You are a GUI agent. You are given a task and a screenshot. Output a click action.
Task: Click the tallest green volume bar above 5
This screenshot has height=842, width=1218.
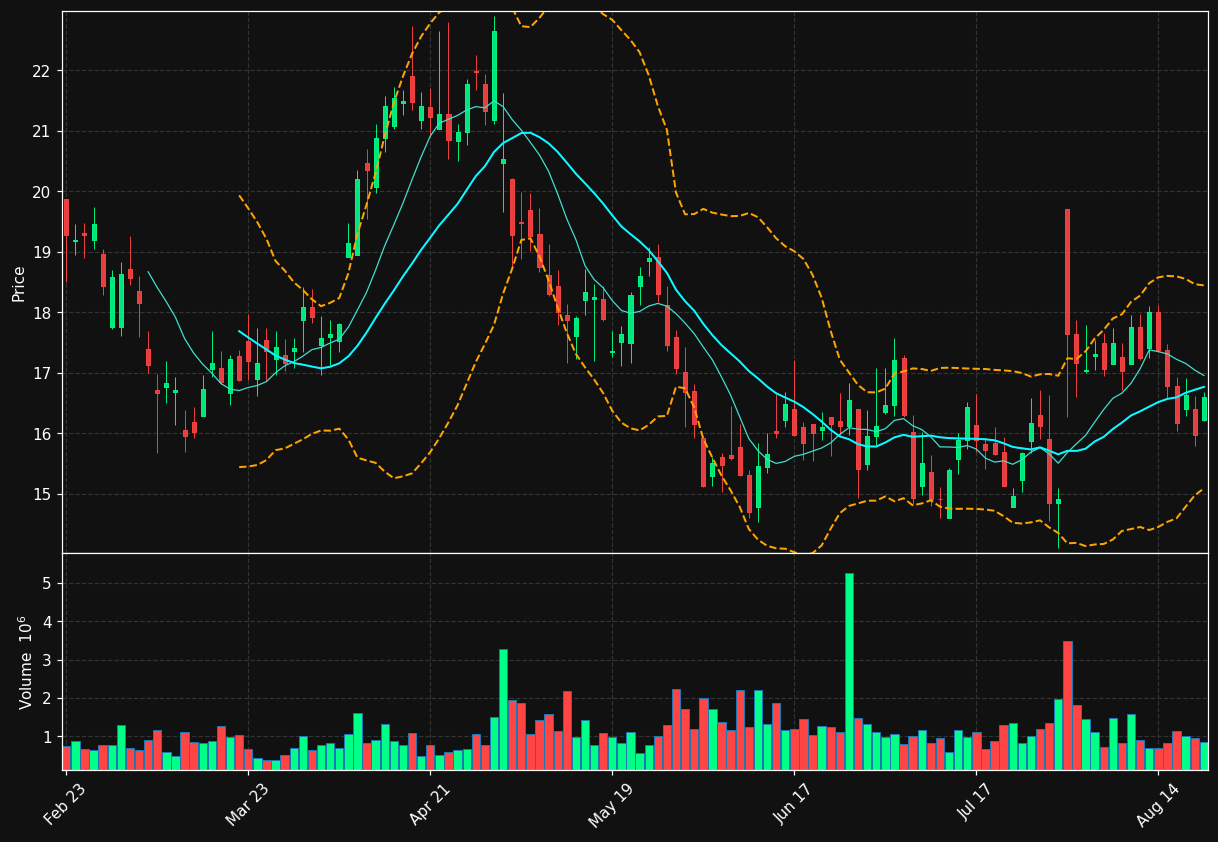tap(849, 671)
